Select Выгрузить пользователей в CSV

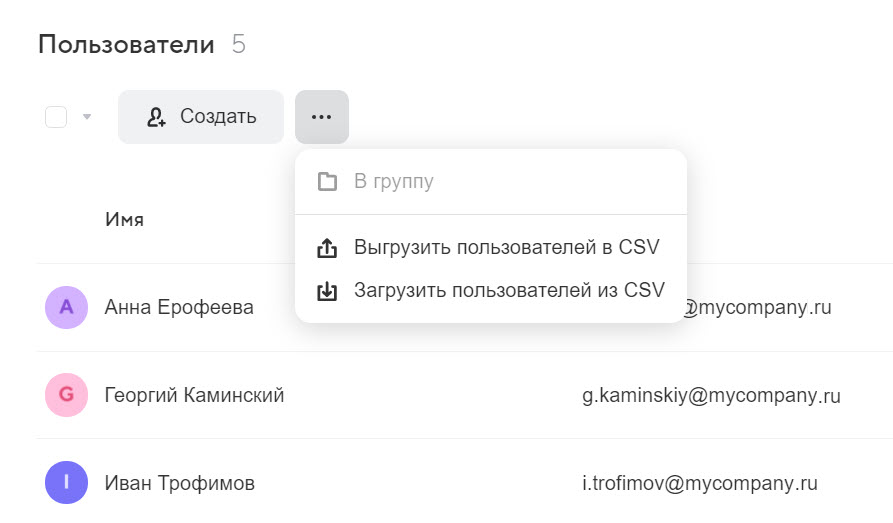pyautogui.click(x=506, y=248)
